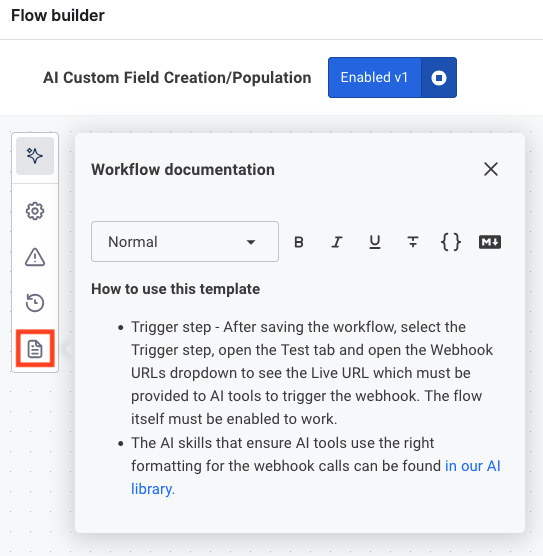Toggle the workflow documentation page icon
Screen dimensions: 543x556
(x=35, y=349)
